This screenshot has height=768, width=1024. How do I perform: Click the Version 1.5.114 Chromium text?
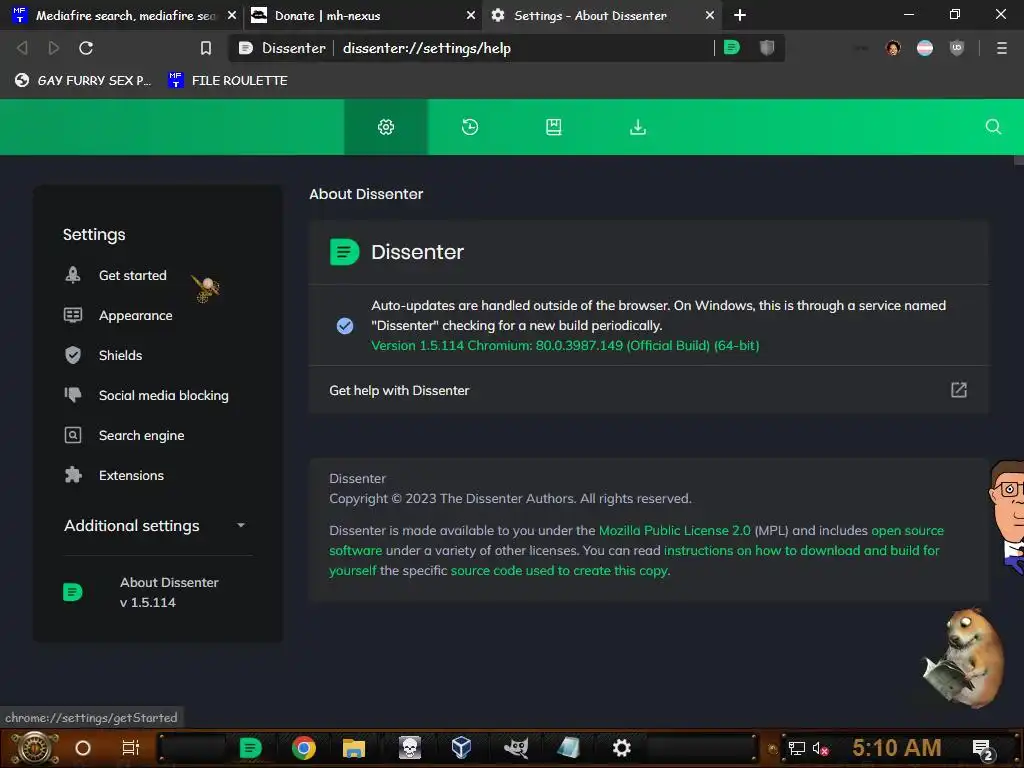tap(565, 345)
